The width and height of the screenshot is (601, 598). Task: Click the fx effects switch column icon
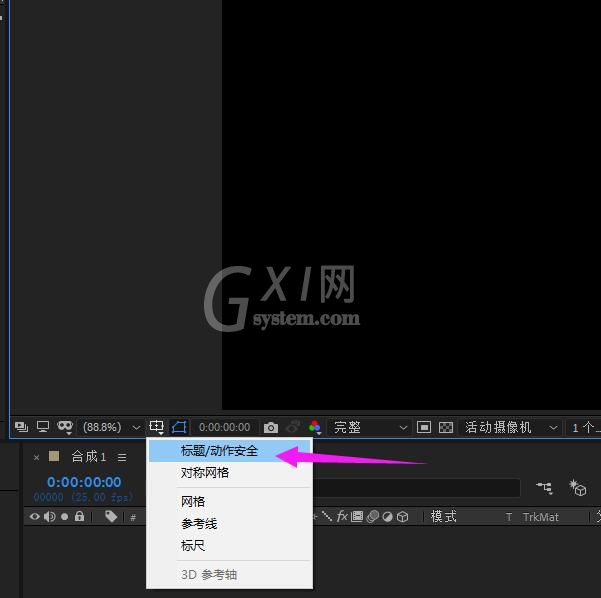click(342, 516)
